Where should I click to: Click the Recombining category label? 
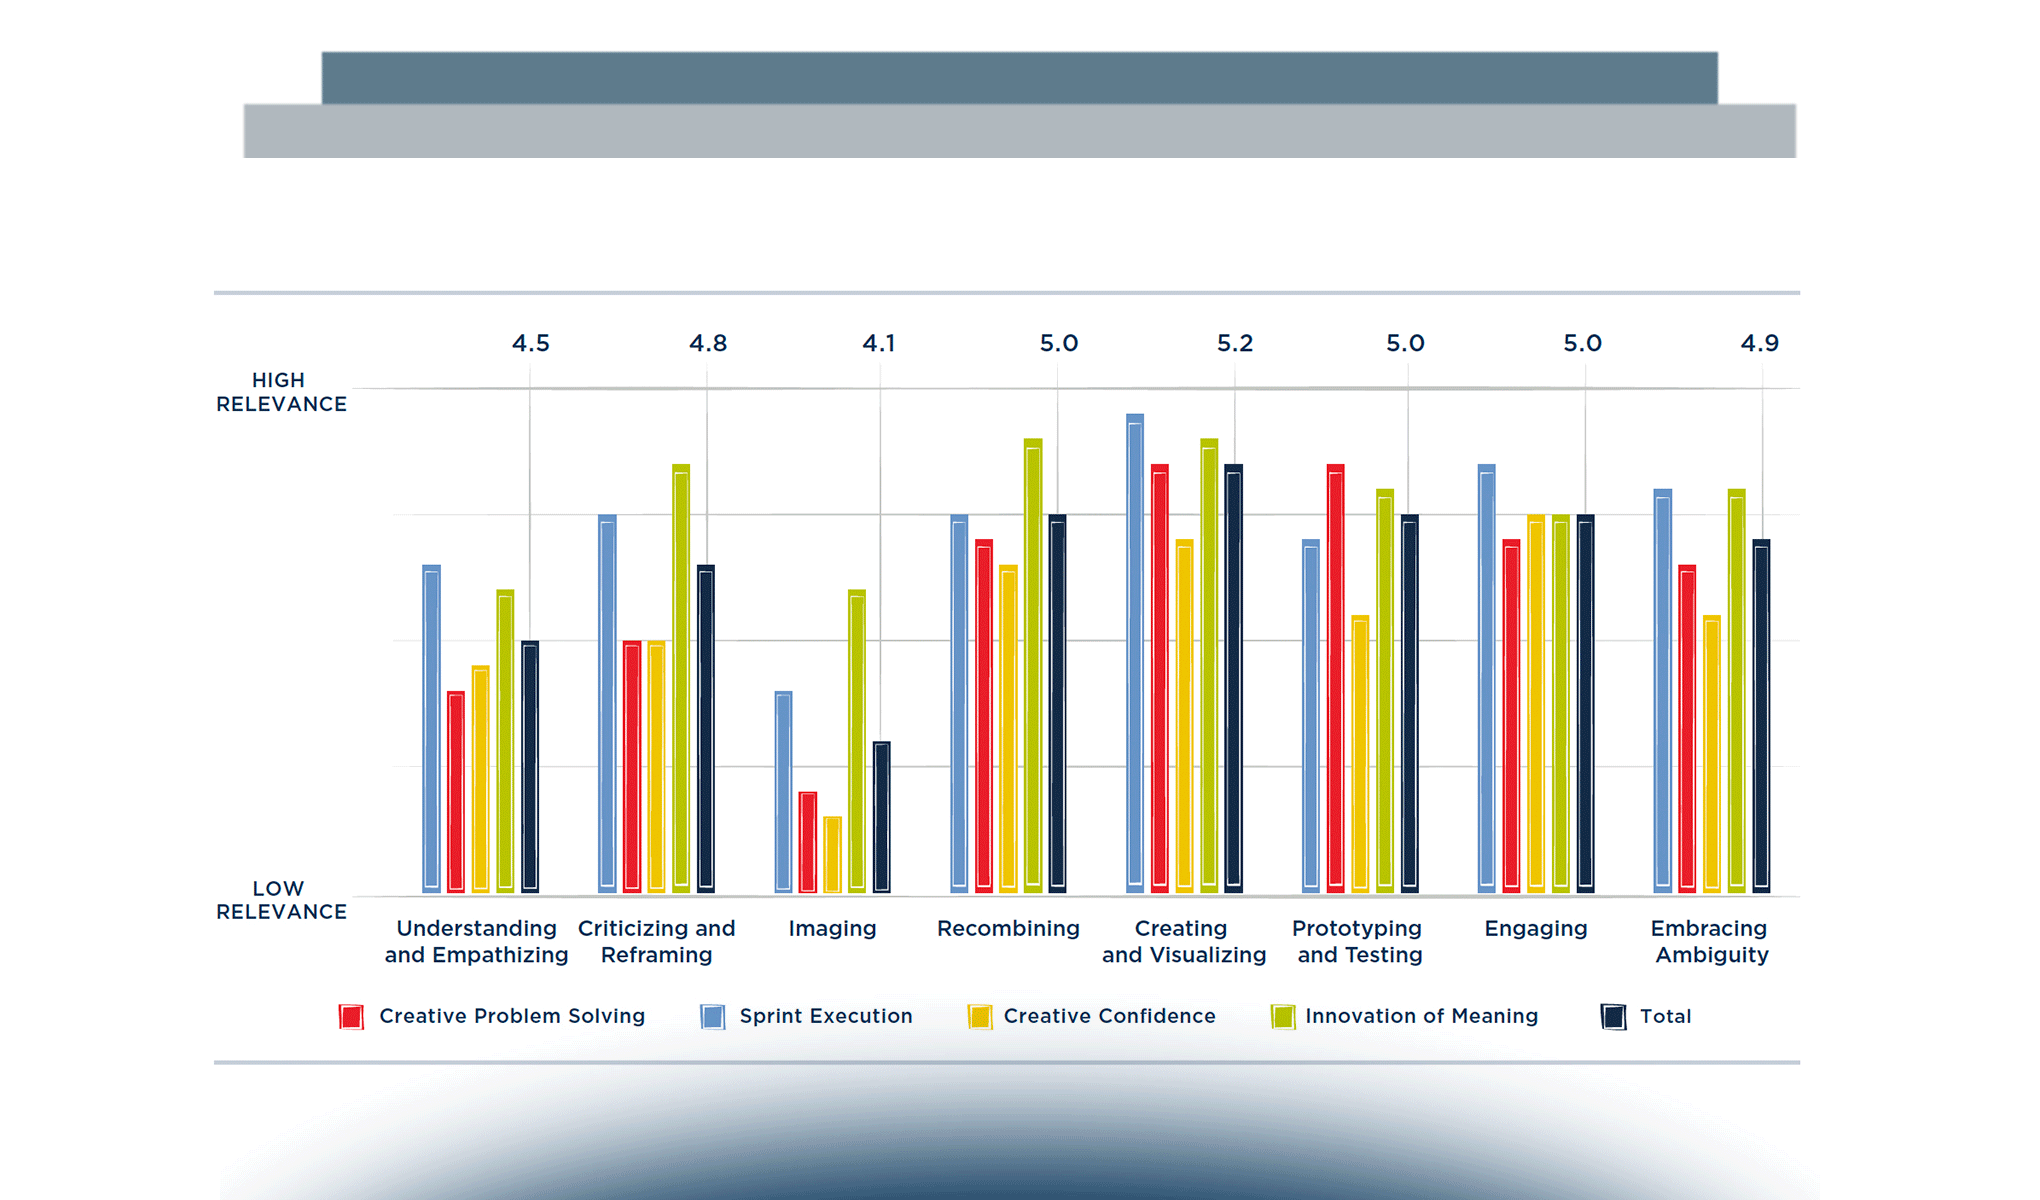pos(1008,928)
